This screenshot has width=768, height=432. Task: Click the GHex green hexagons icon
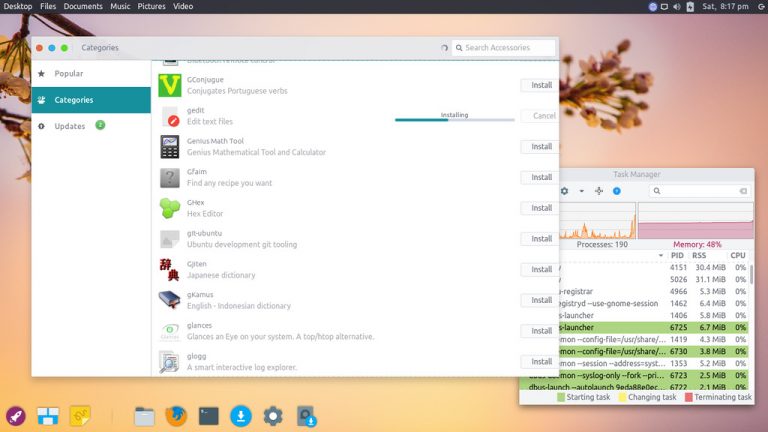click(x=169, y=208)
